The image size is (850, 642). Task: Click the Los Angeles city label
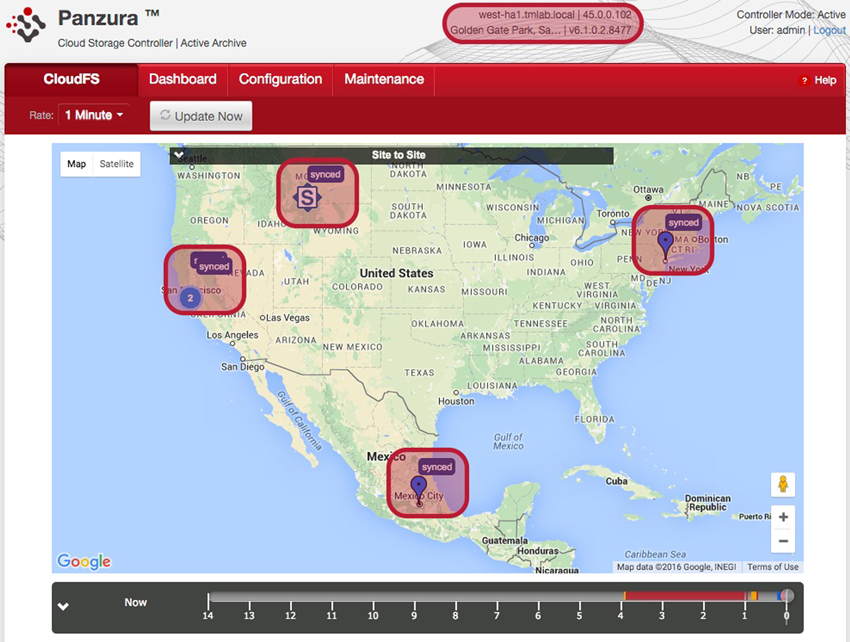232,335
